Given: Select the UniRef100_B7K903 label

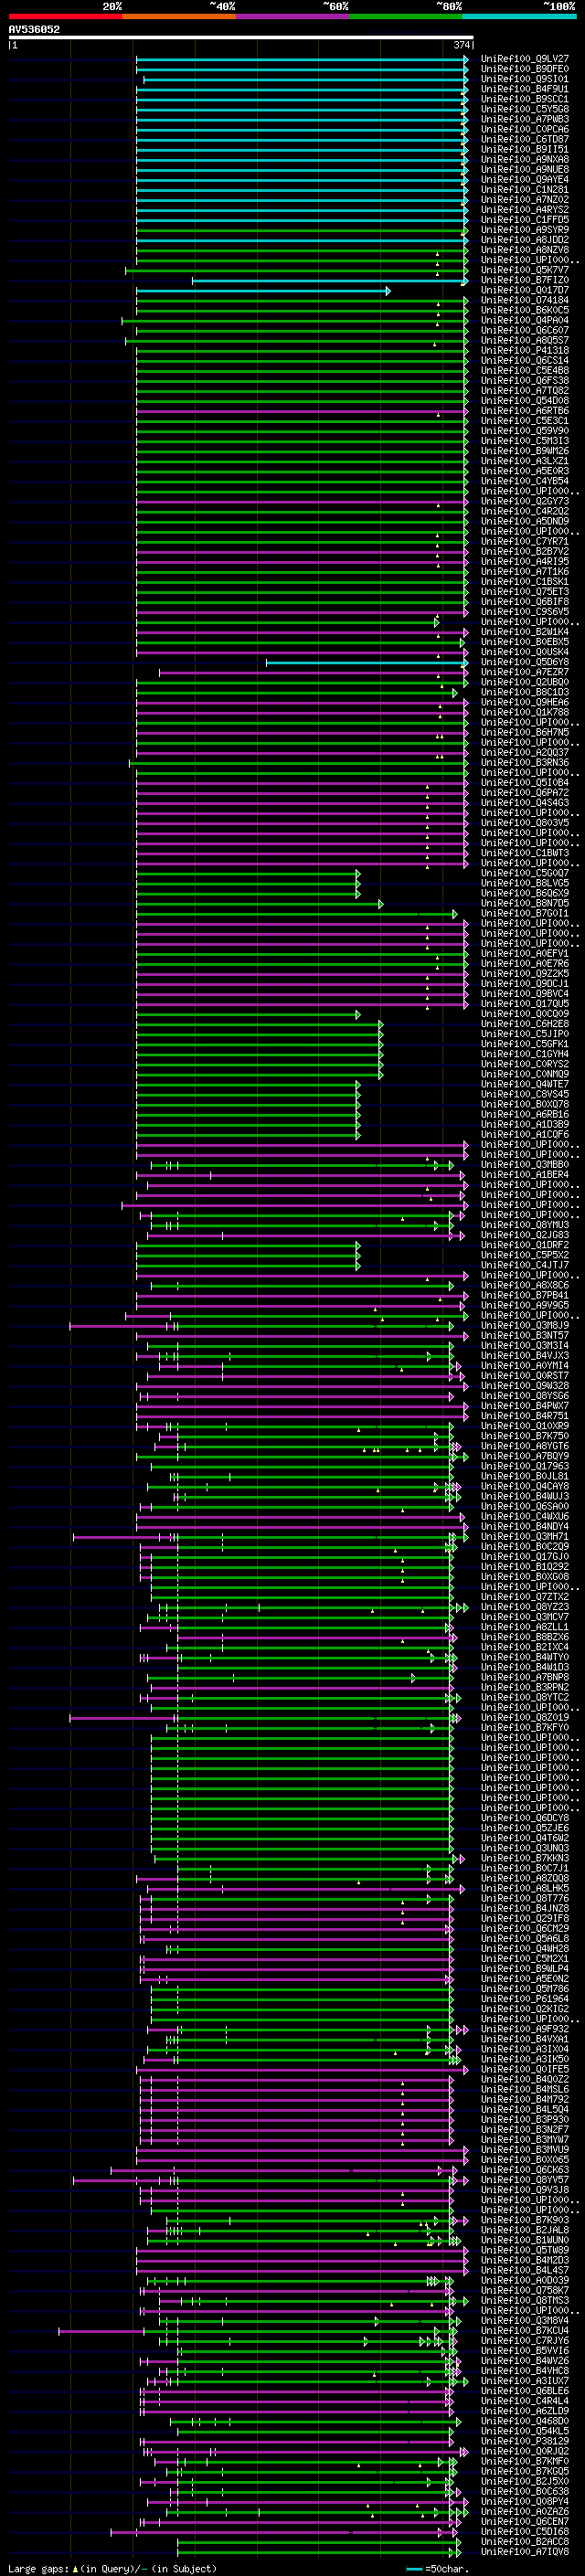Looking at the screenshot, I should (525, 2220).
